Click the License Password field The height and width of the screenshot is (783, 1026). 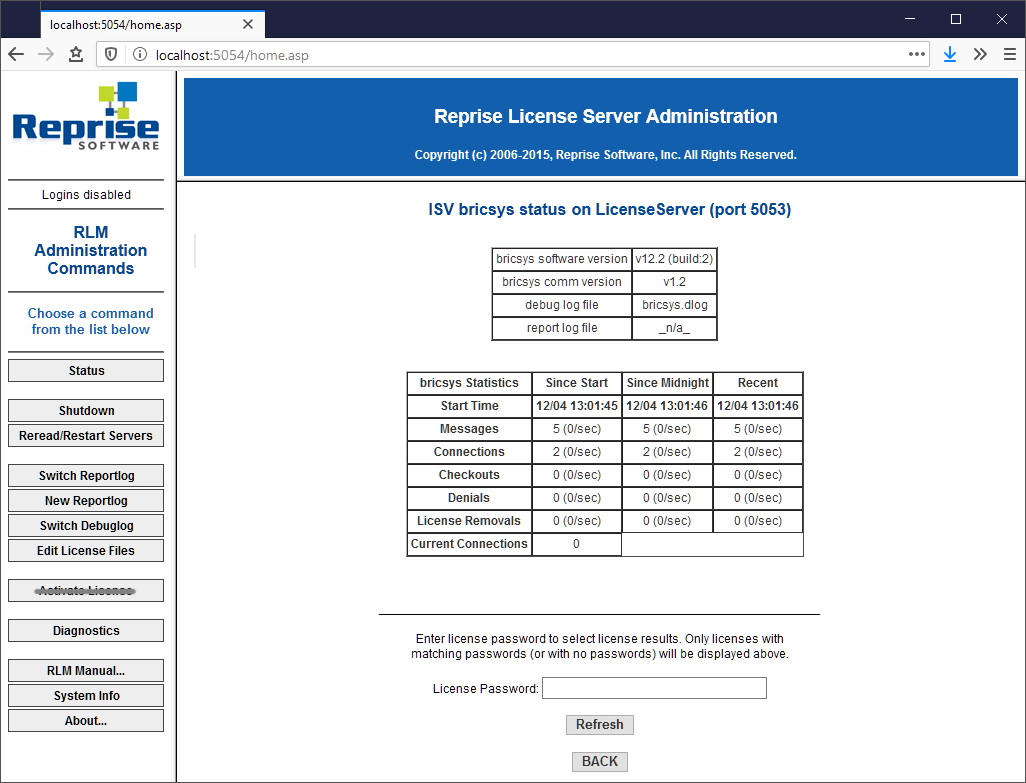tap(654, 688)
